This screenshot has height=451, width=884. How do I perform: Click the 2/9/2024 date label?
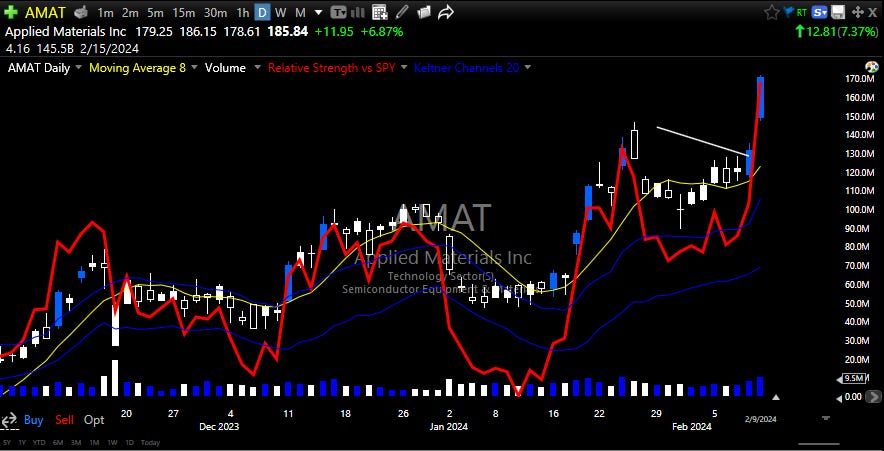click(x=761, y=419)
